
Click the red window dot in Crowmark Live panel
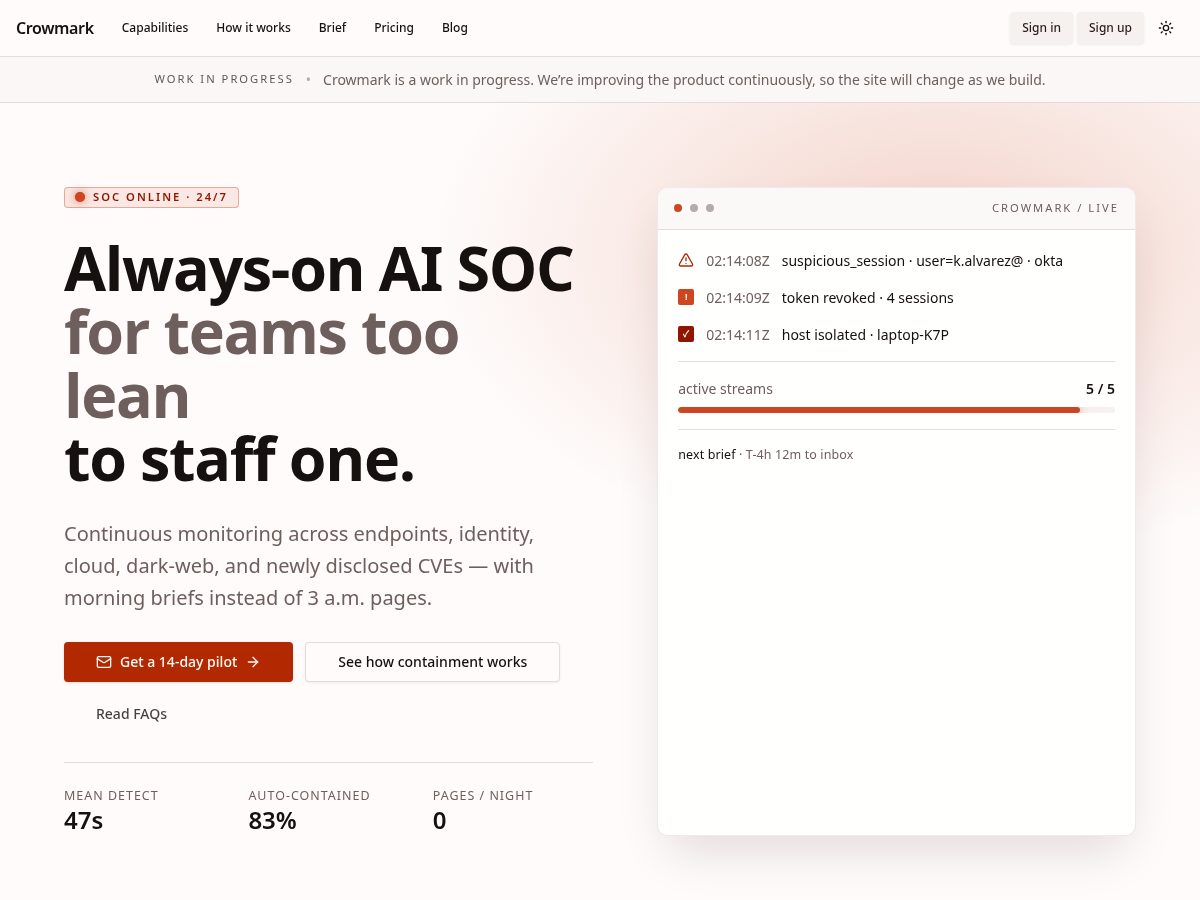(678, 208)
